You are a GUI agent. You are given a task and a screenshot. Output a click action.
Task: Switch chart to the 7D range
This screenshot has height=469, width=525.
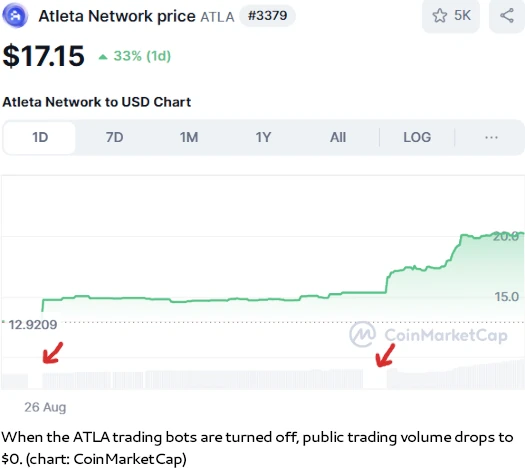(115, 138)
